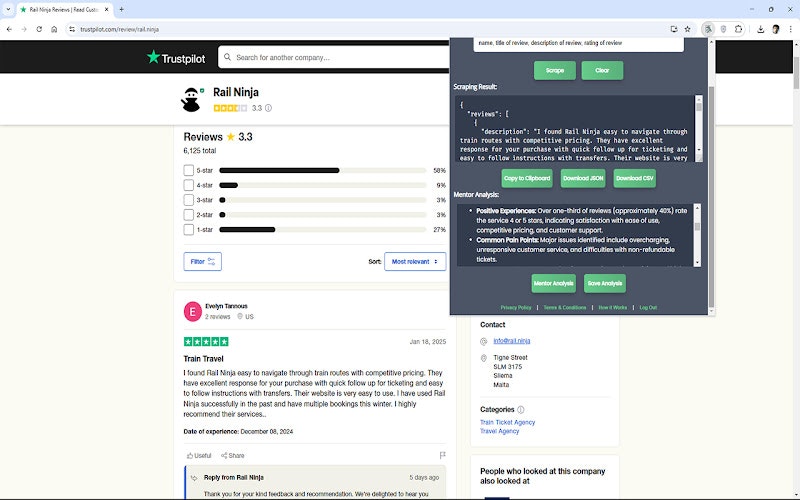Focus the Search for another company field

pos(334,57)
